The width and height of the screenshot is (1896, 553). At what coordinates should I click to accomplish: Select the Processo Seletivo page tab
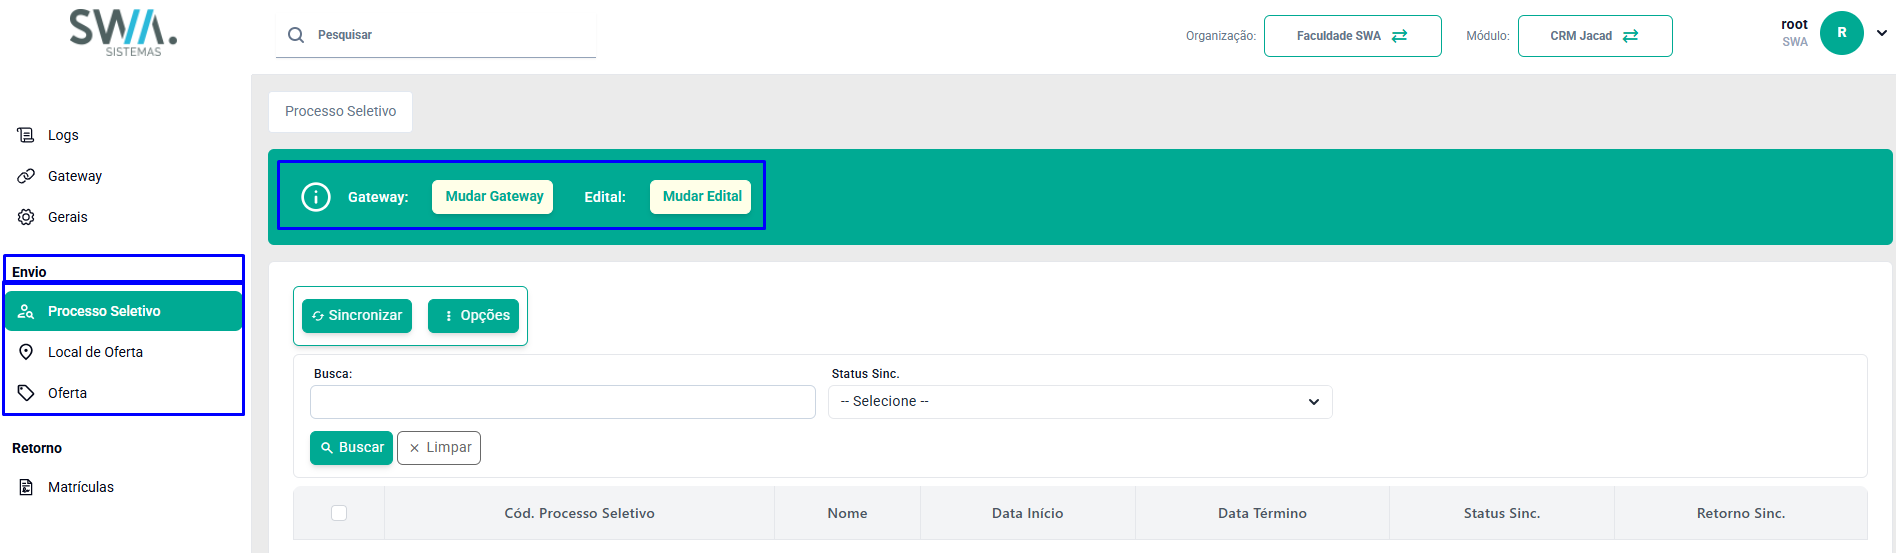[x=340, y=112]
